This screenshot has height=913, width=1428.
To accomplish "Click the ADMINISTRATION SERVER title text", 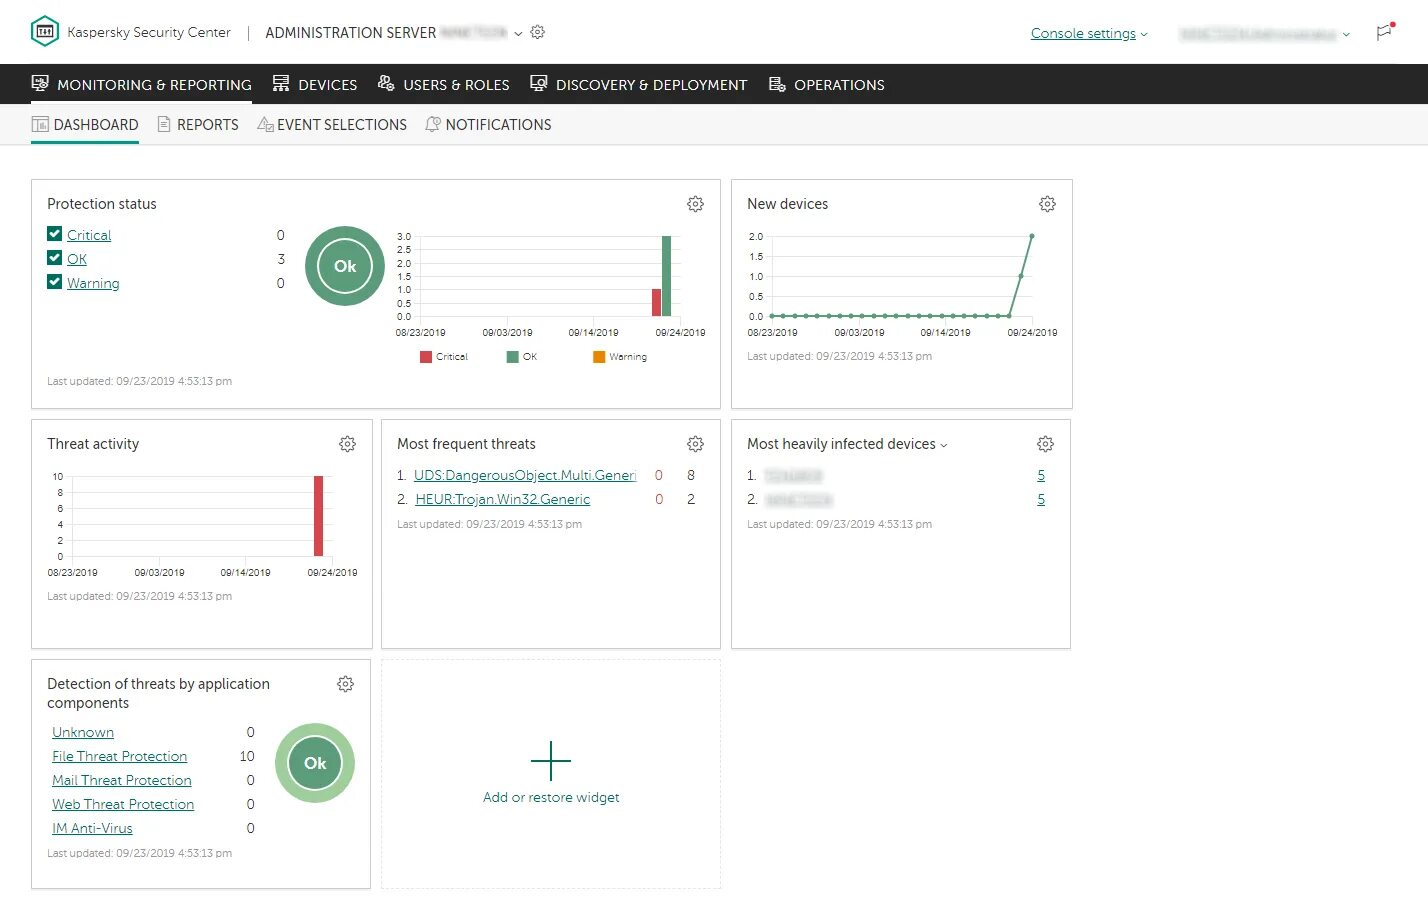I will [351, 33].
